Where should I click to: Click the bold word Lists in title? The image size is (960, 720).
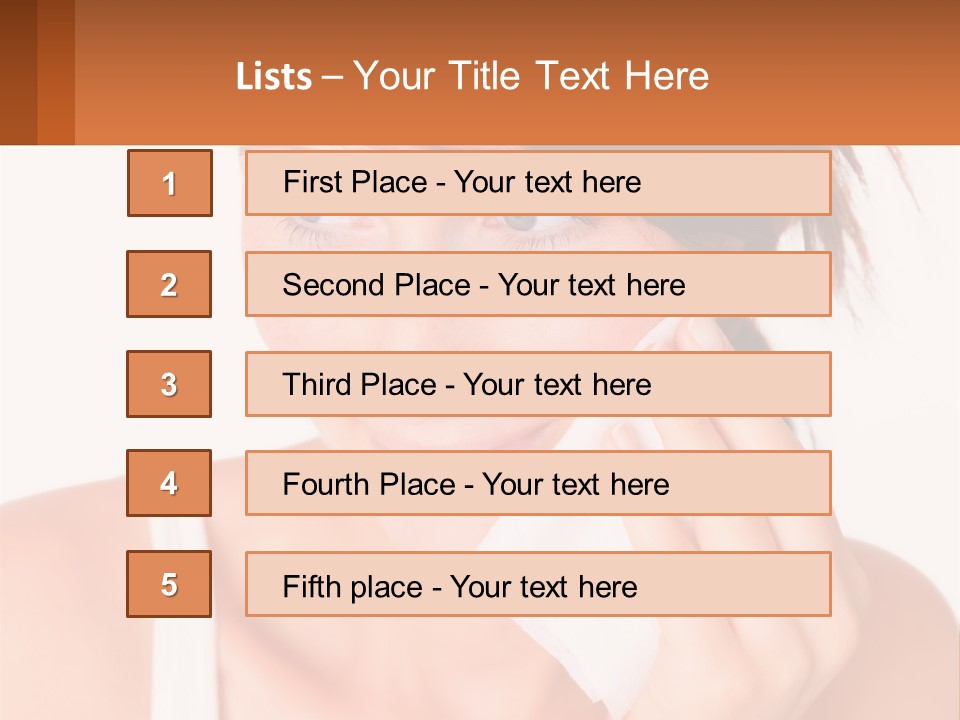tap(274, 77)
